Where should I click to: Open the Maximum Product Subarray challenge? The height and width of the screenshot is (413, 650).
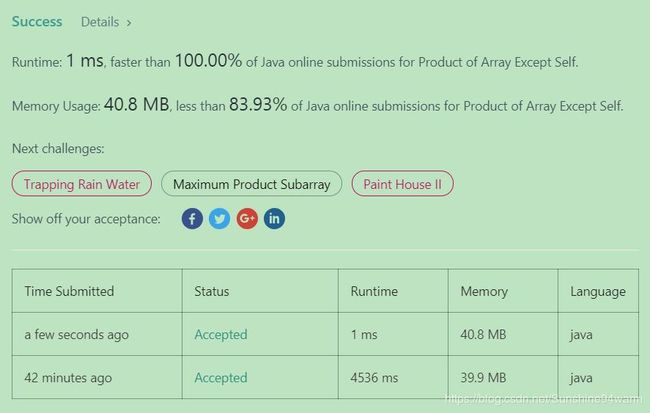pyautogui.click(x=252, y=184)
